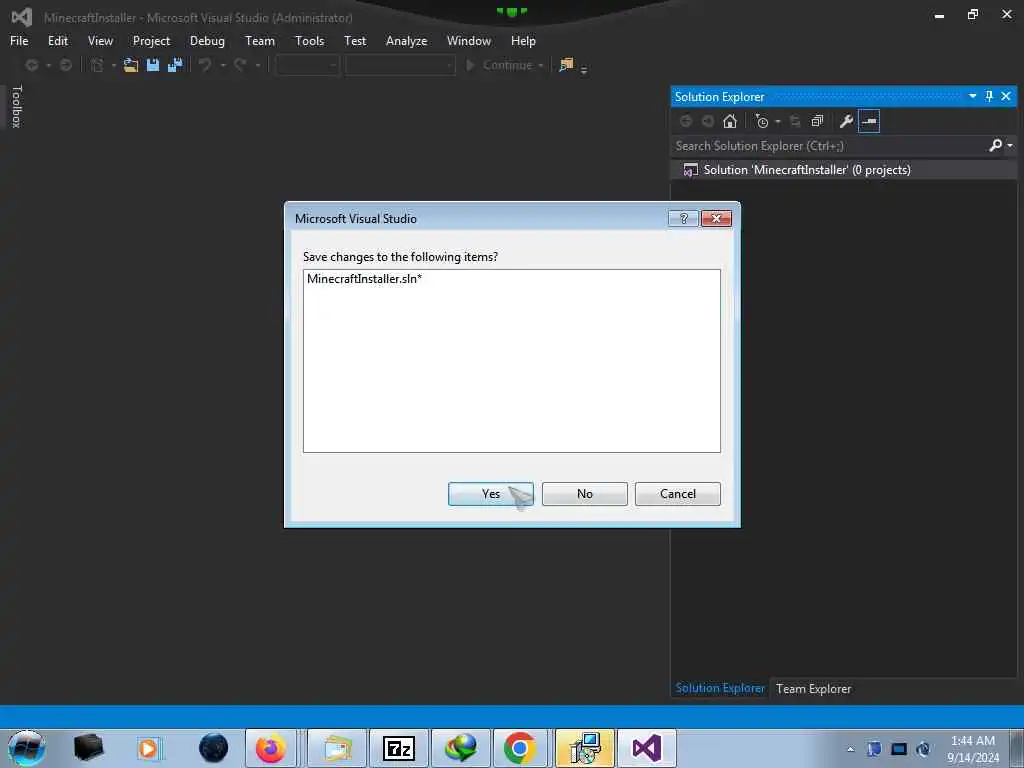This screenshot has height=768, width=1024.
Task: Click the dialog's question mark help button
Action: click(x=683, y=218)
